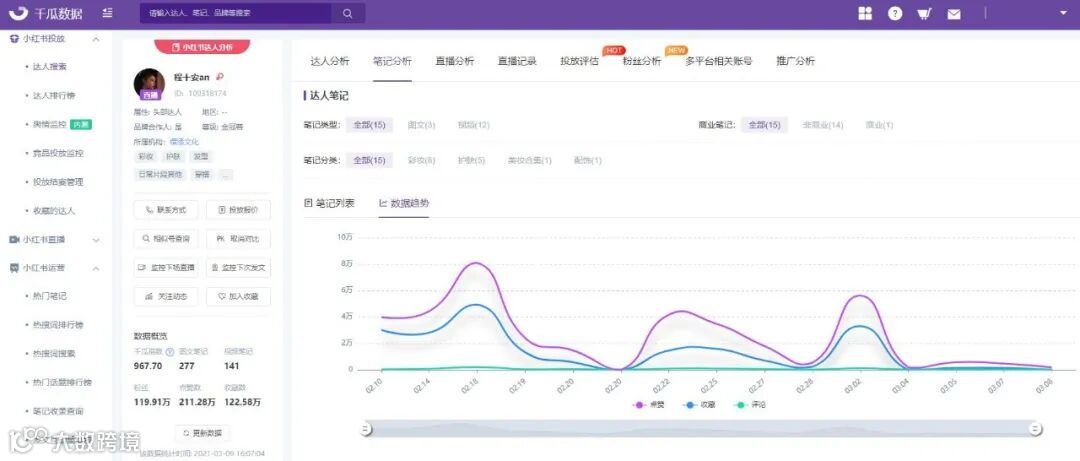Toggle the 评论 series in the chart legend
Image resolution: width=1080 pixels, height=461 pixels.
click(749, 404)
